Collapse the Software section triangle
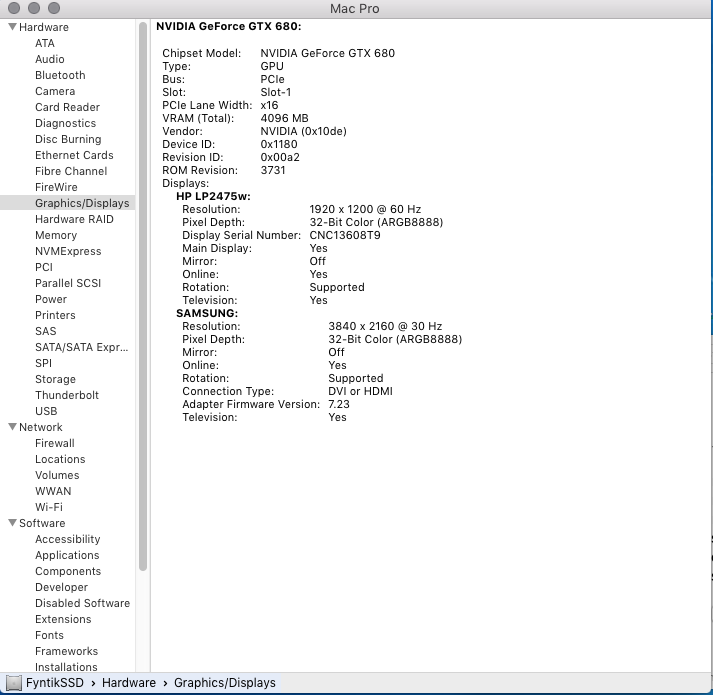 click(x=13, y=523)
